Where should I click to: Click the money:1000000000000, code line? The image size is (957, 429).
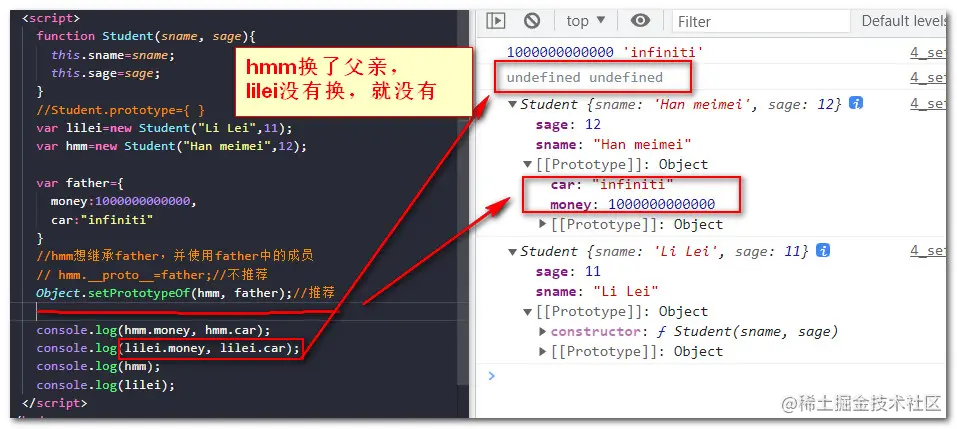(124, 201)
